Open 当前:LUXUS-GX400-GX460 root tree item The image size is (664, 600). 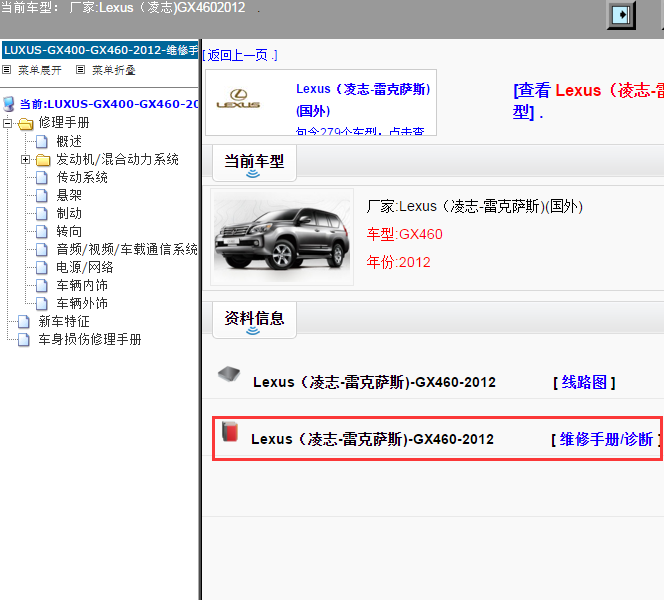point(108,104)
